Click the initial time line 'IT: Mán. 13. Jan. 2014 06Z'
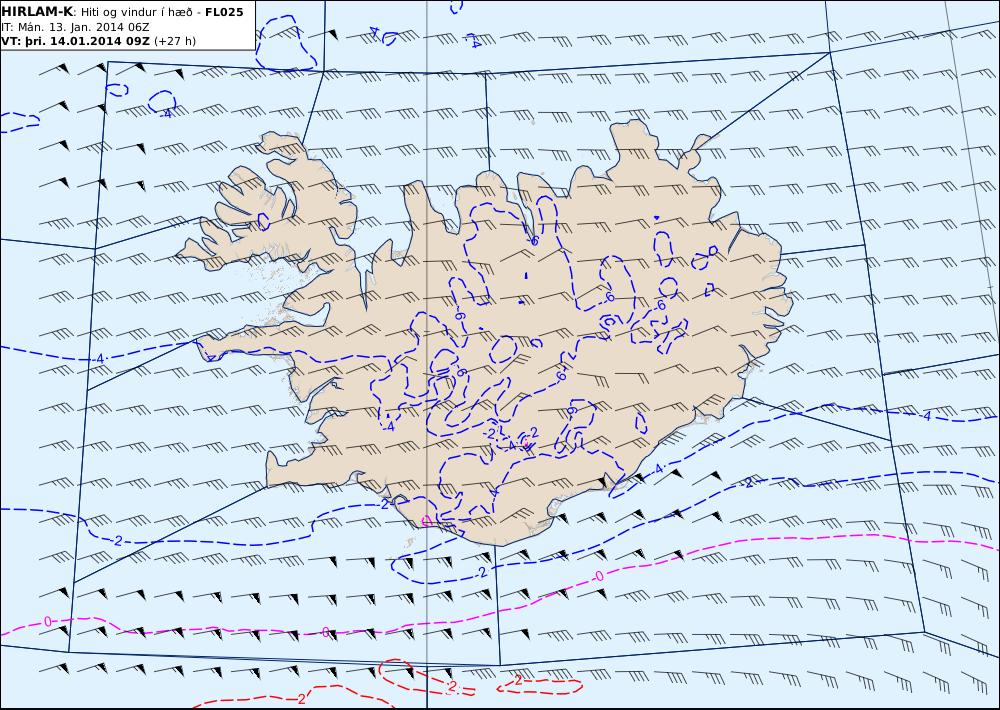The image size is (1000, 710). click(x=75, y=27)
